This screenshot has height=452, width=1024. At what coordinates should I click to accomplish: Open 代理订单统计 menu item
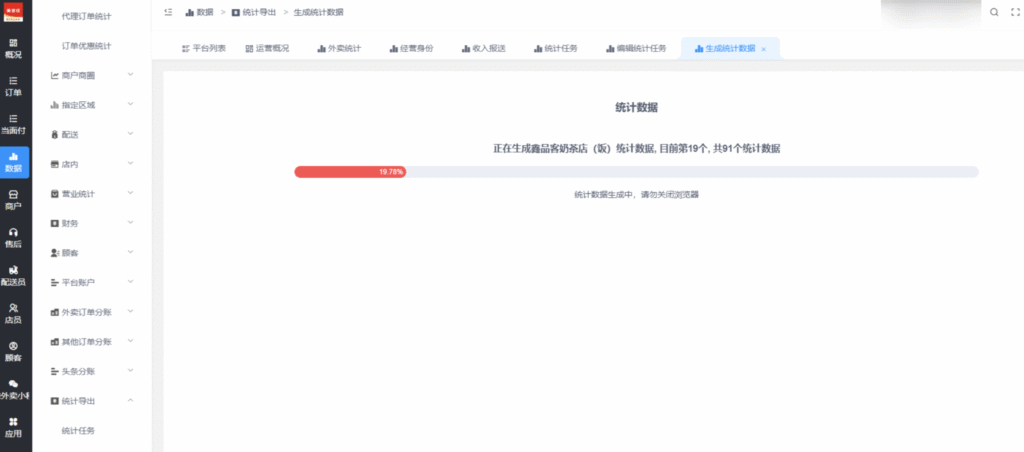pyautogui.click(x=86, y=16)
